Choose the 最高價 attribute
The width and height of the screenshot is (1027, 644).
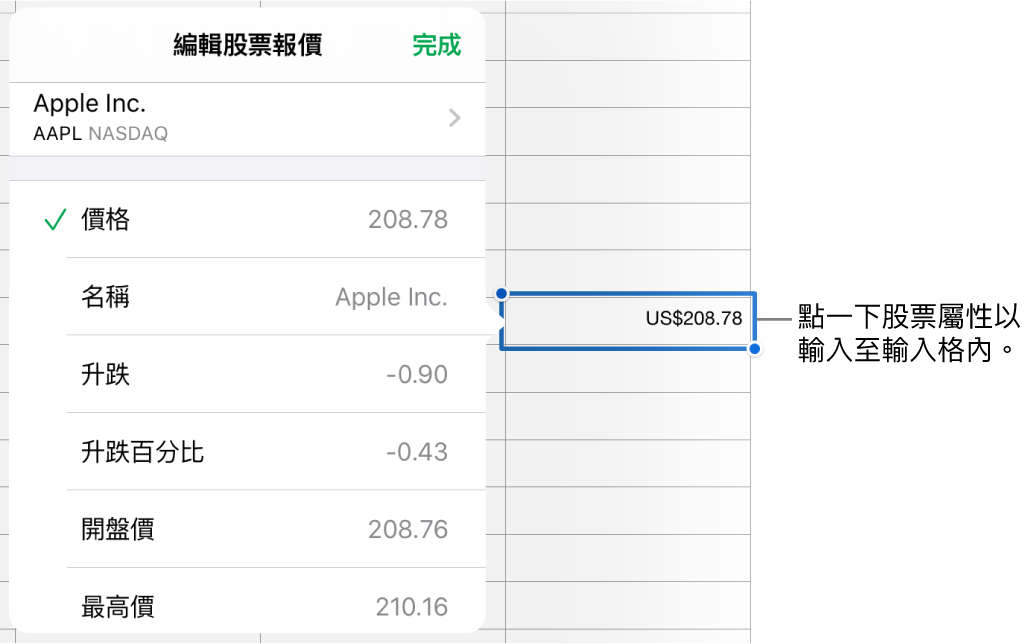coord(115,606)
